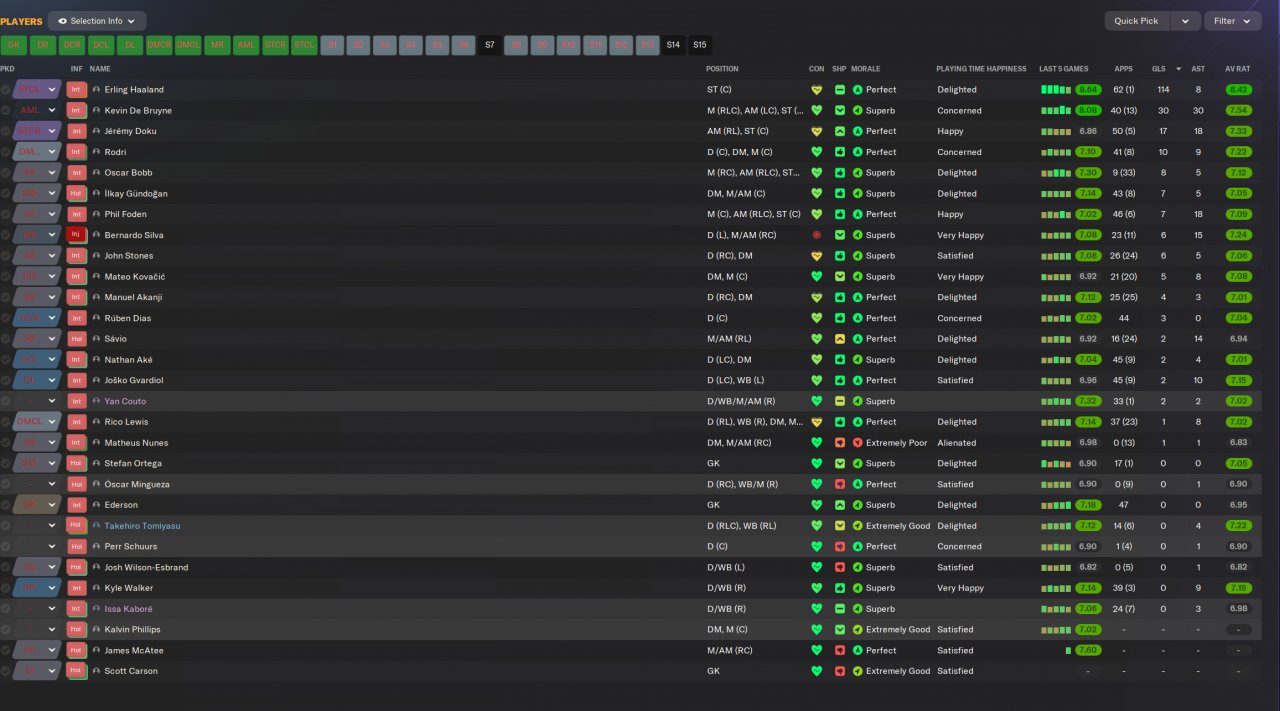This screenshot has width=1280, height=711.
Task: Click Haaland's 114 goals value
Action: pos(1163,90)
